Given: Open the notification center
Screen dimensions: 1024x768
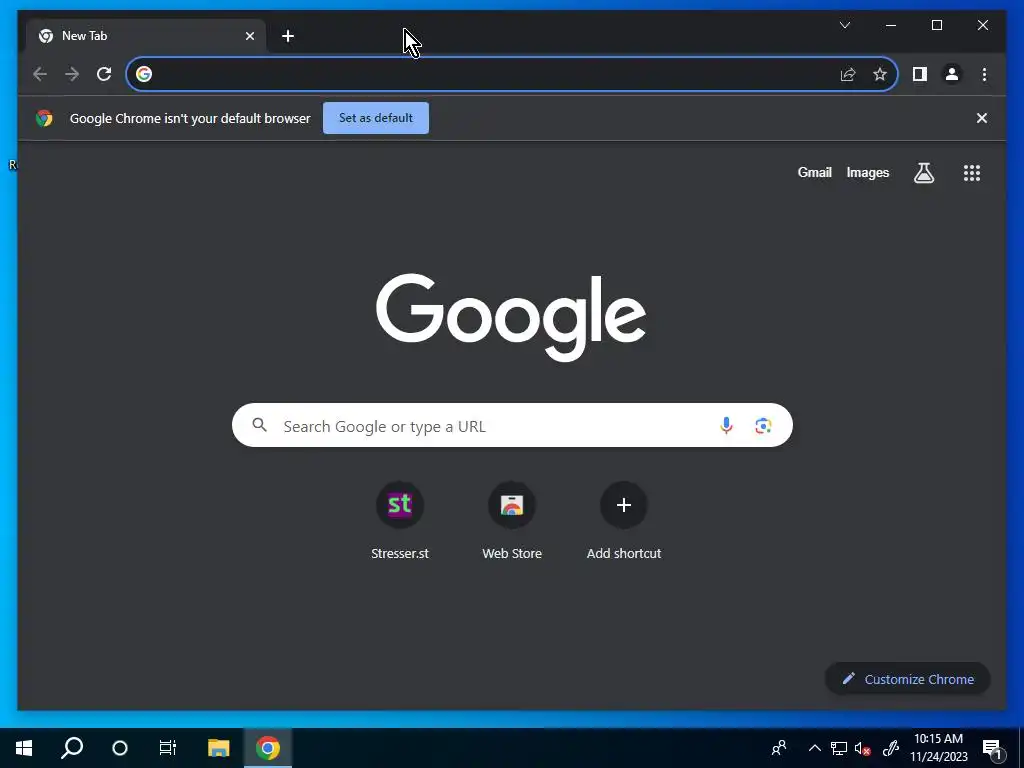Looking at the screenshot, I should point(992,749).
